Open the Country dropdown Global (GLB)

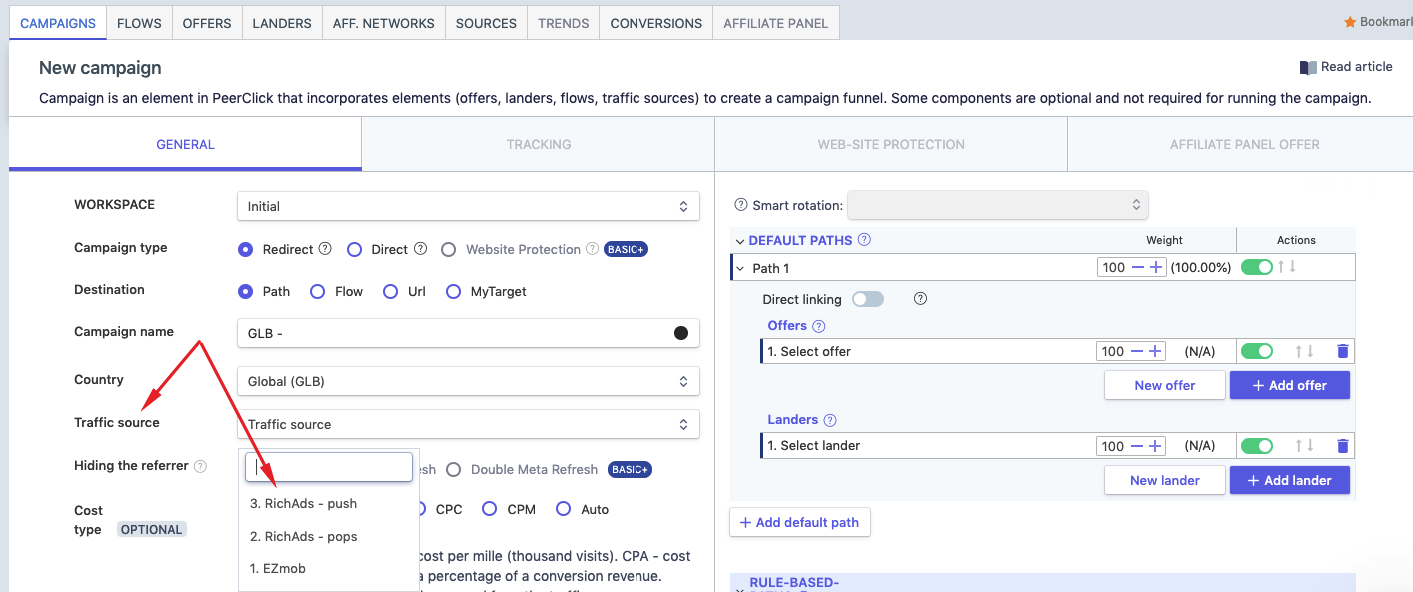[x=468, y=381]
